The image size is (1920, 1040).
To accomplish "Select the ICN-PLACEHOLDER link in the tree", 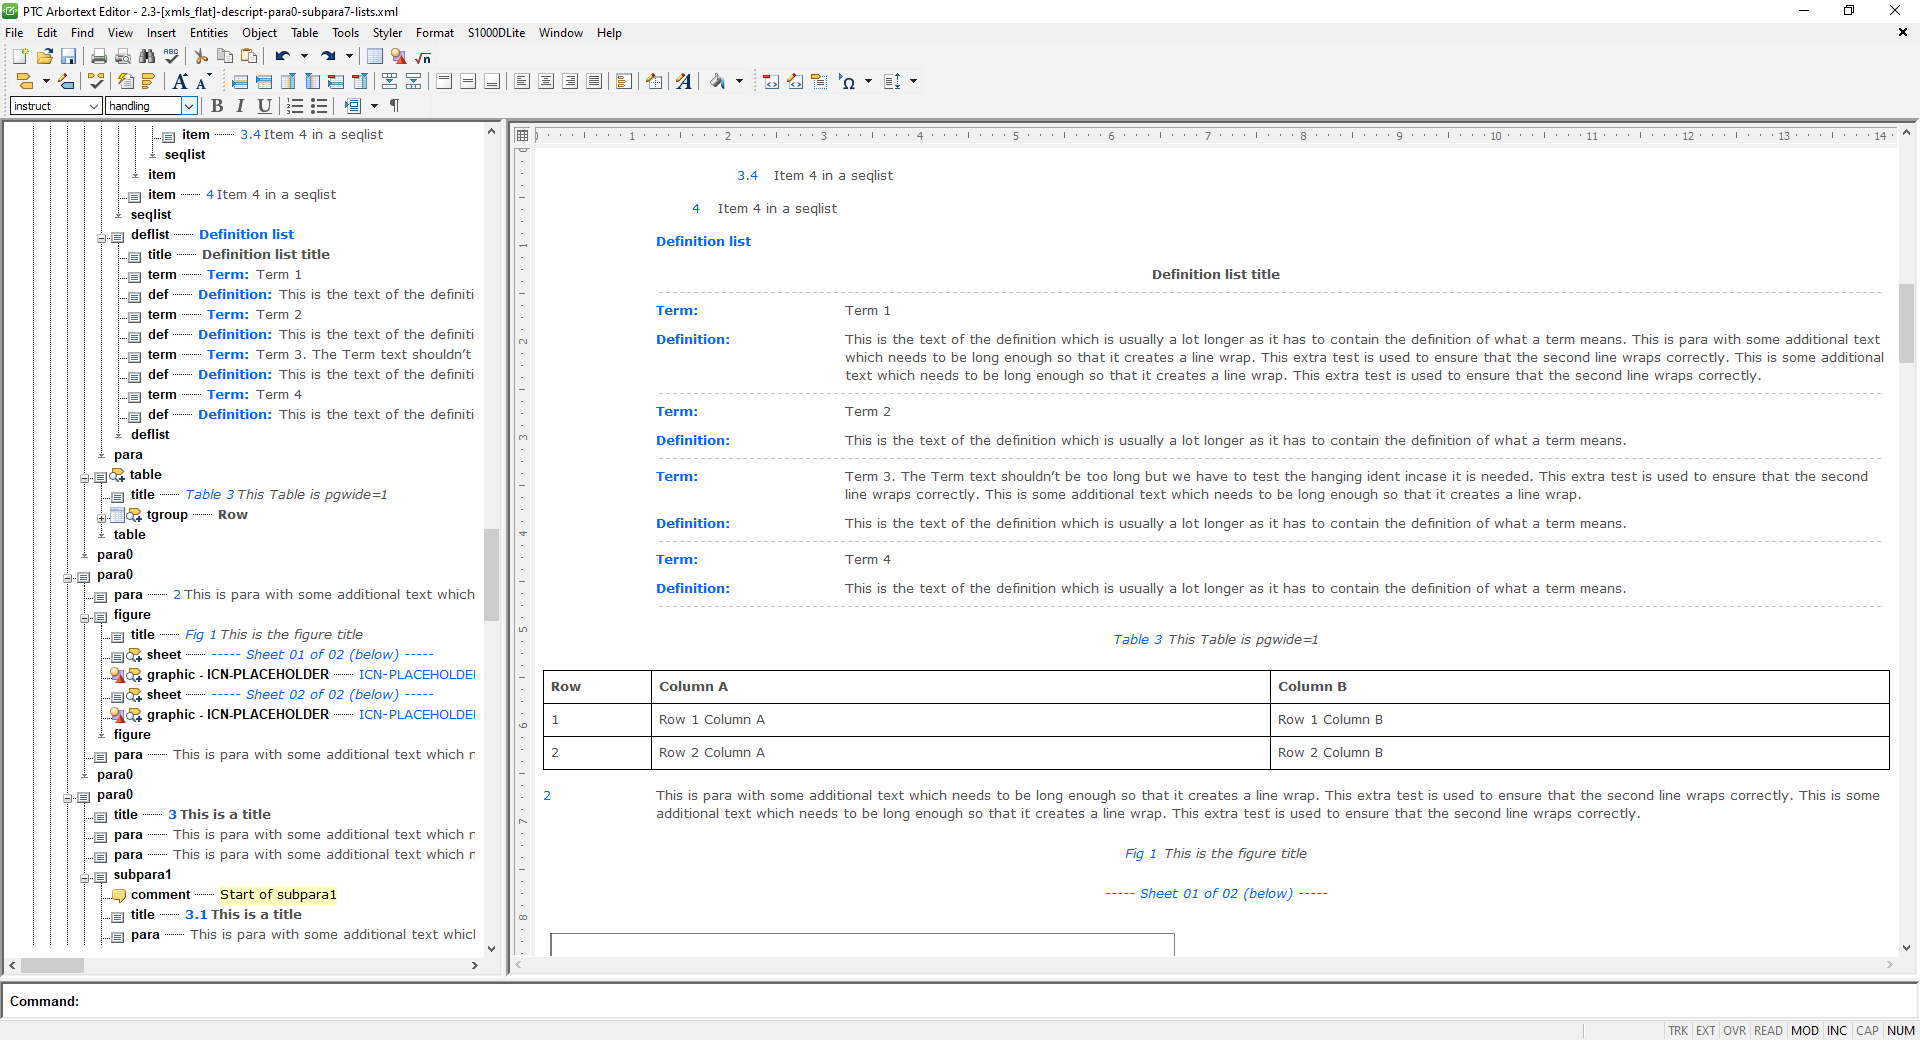I will pyautogui.click(x=417, y=674).
